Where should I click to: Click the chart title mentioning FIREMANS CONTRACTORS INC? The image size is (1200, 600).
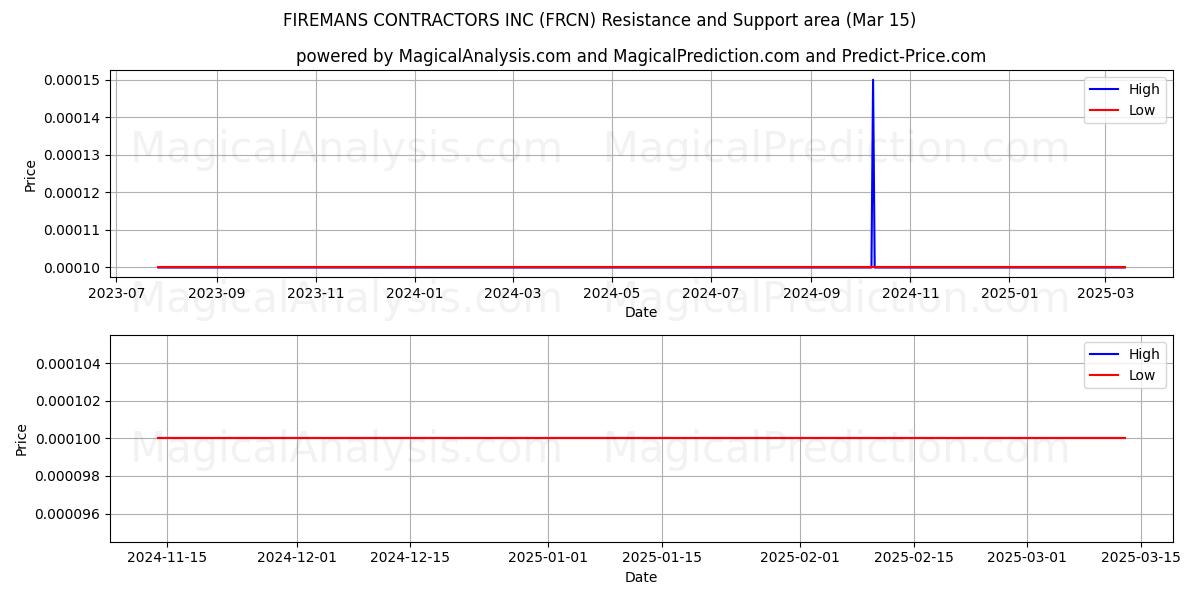pyautogui.click(x=600, y=20)
